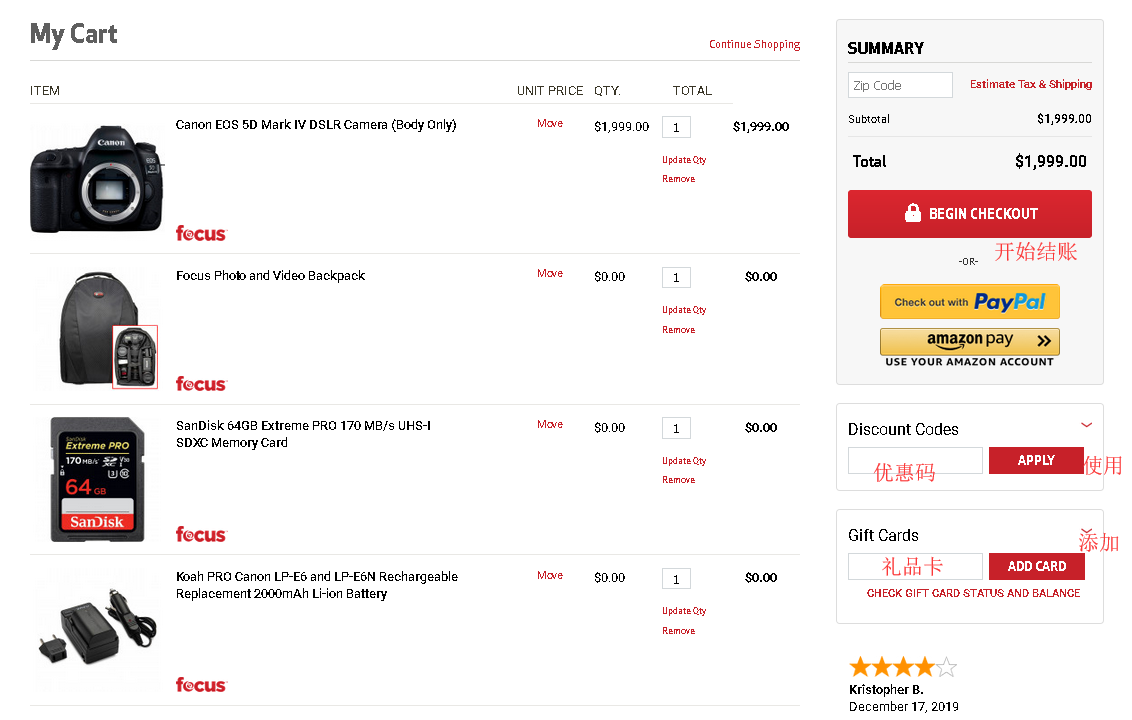Collapse the Discount Codes chevron
Screen dimensions: 1132x720
click(1086, 425)
